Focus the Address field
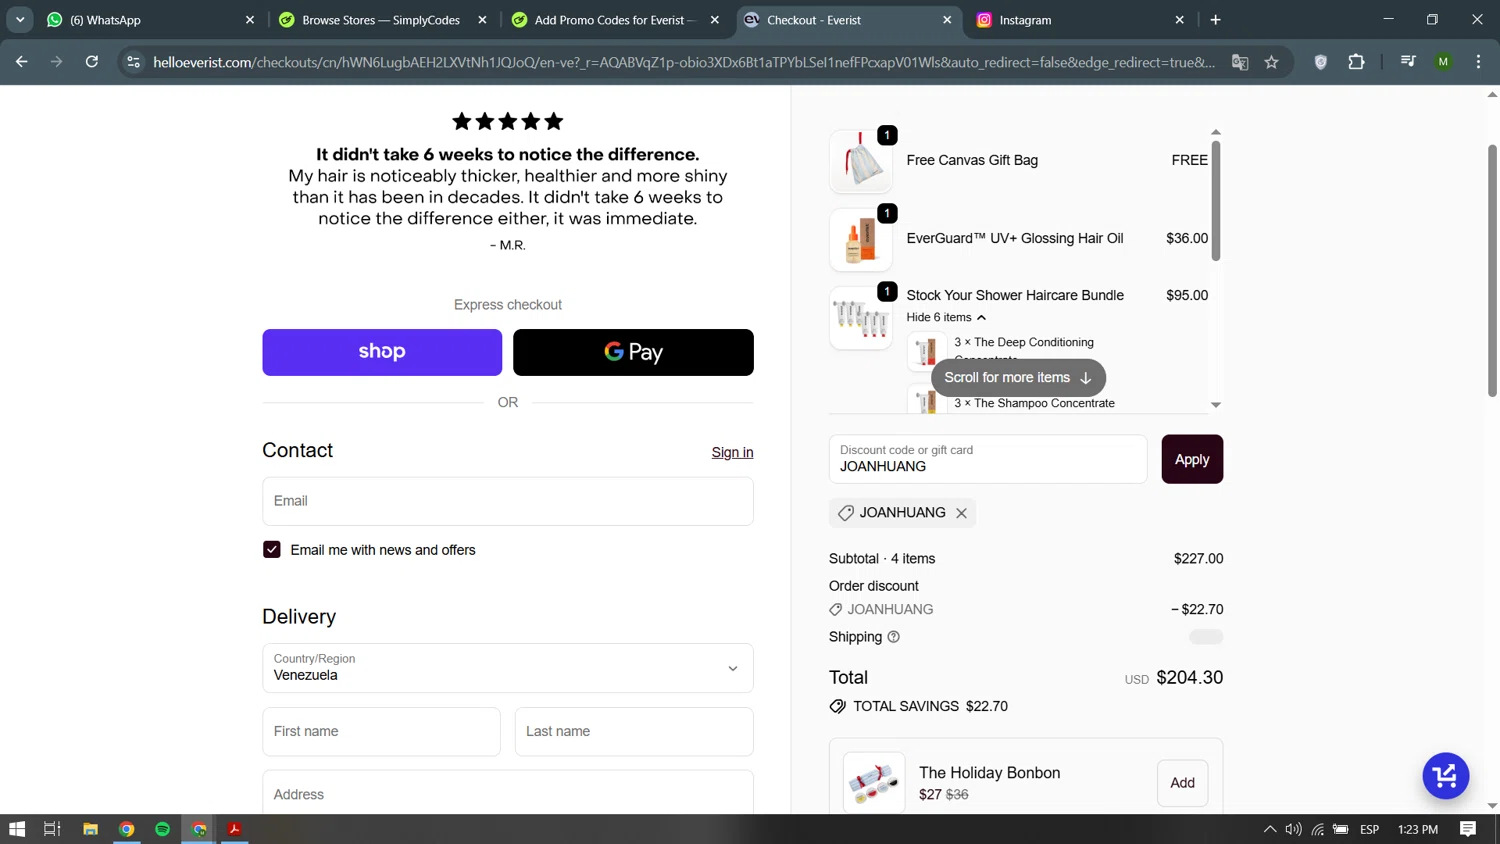The width and height of the screenshot is (1500, 844). [508, 794]
